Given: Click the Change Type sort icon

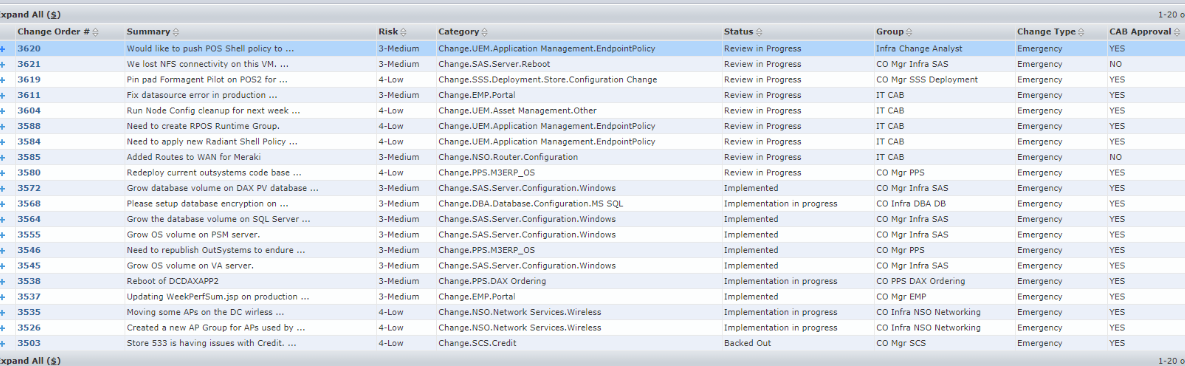Looking at the screenshot, I should 1081,32.
